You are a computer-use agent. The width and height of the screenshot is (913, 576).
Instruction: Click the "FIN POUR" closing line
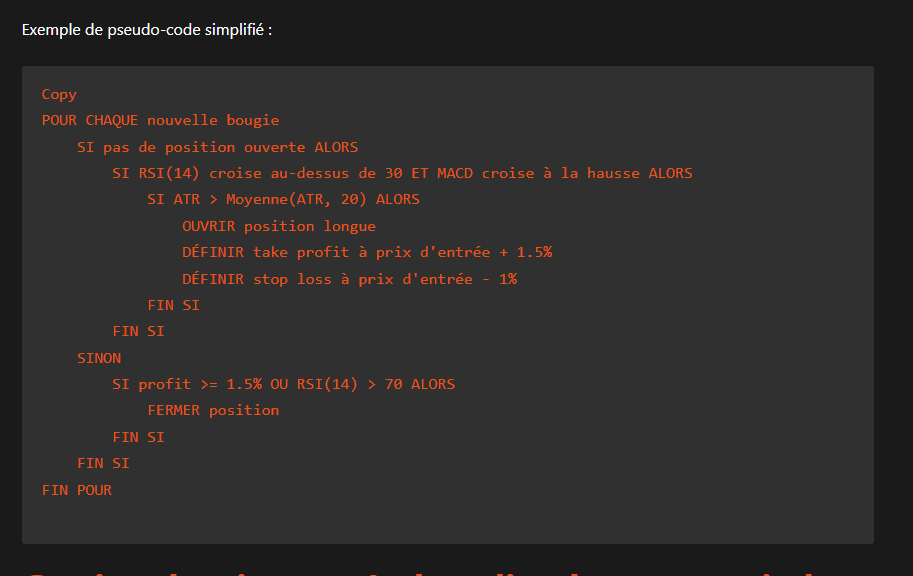(x=77, y=490)
